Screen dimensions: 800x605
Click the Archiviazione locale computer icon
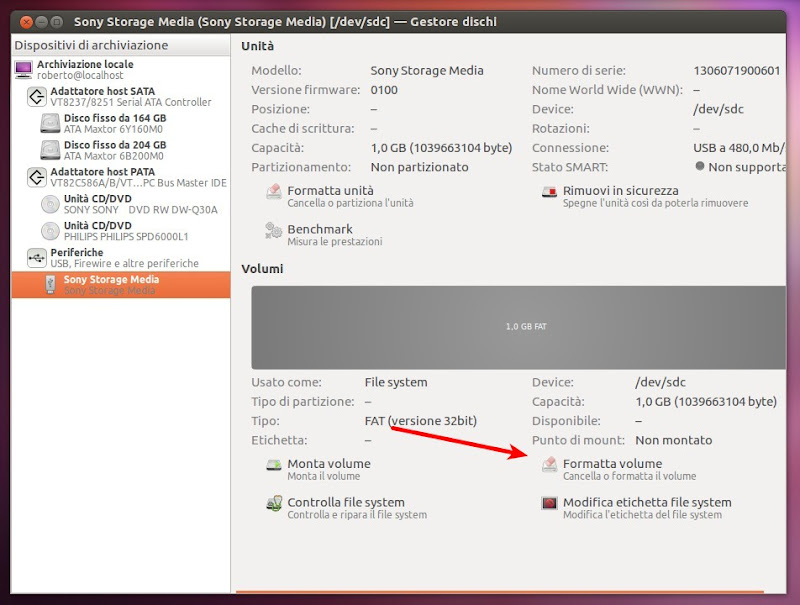[x=23, y=69]
